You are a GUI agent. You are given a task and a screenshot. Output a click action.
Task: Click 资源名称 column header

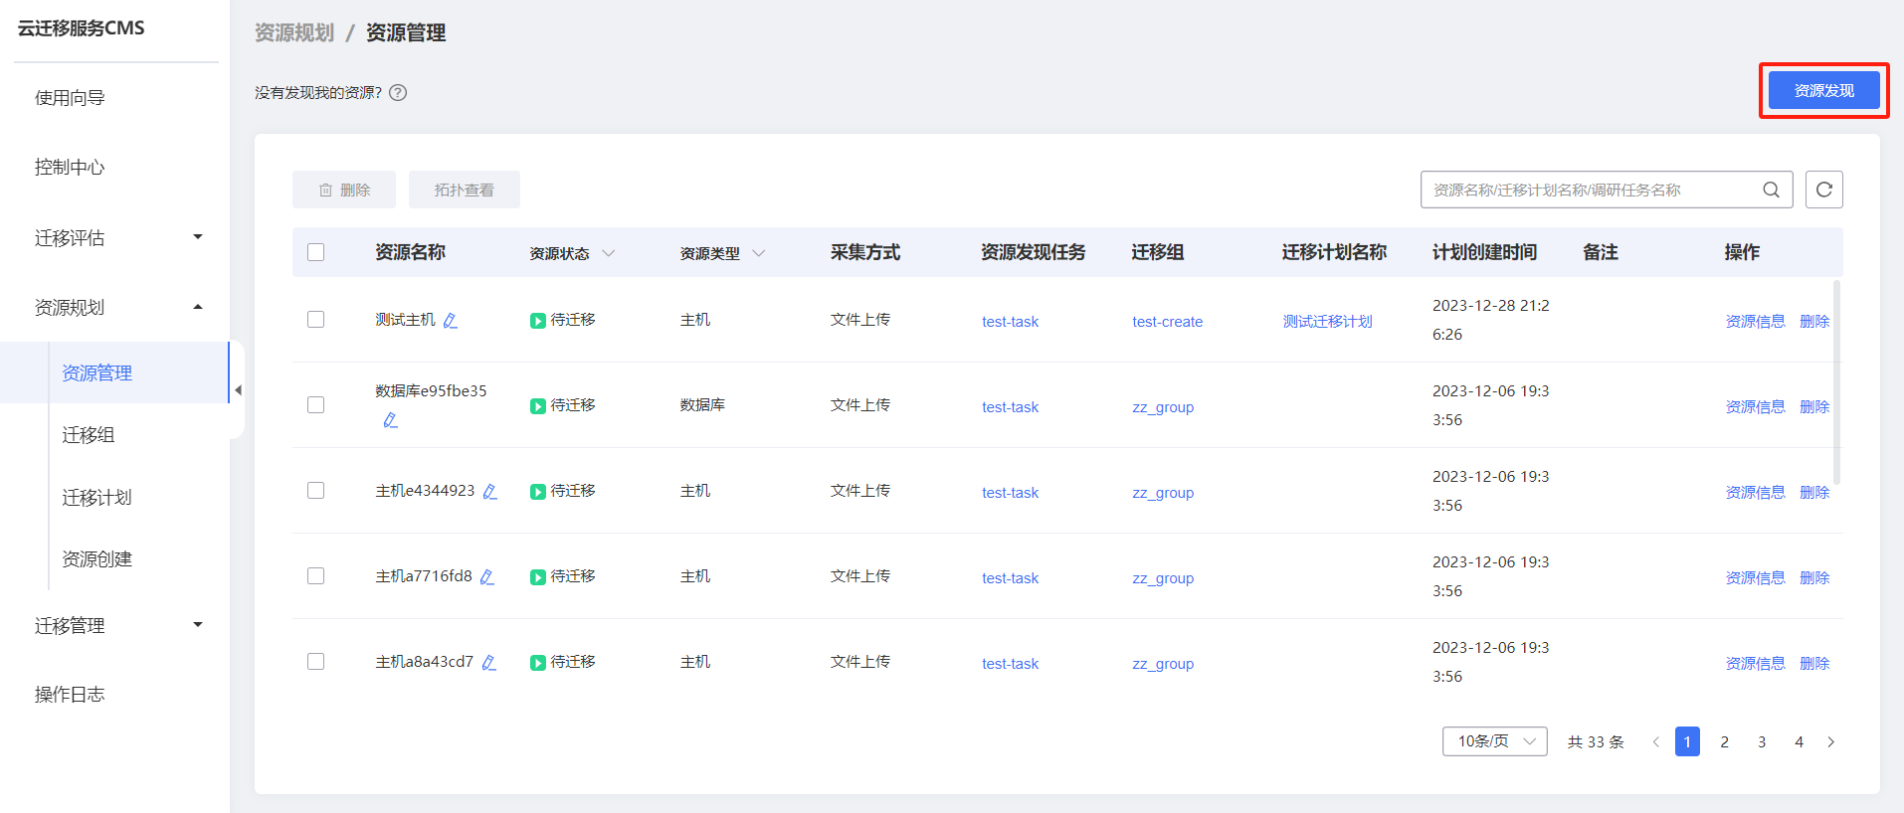click(410, 252)
